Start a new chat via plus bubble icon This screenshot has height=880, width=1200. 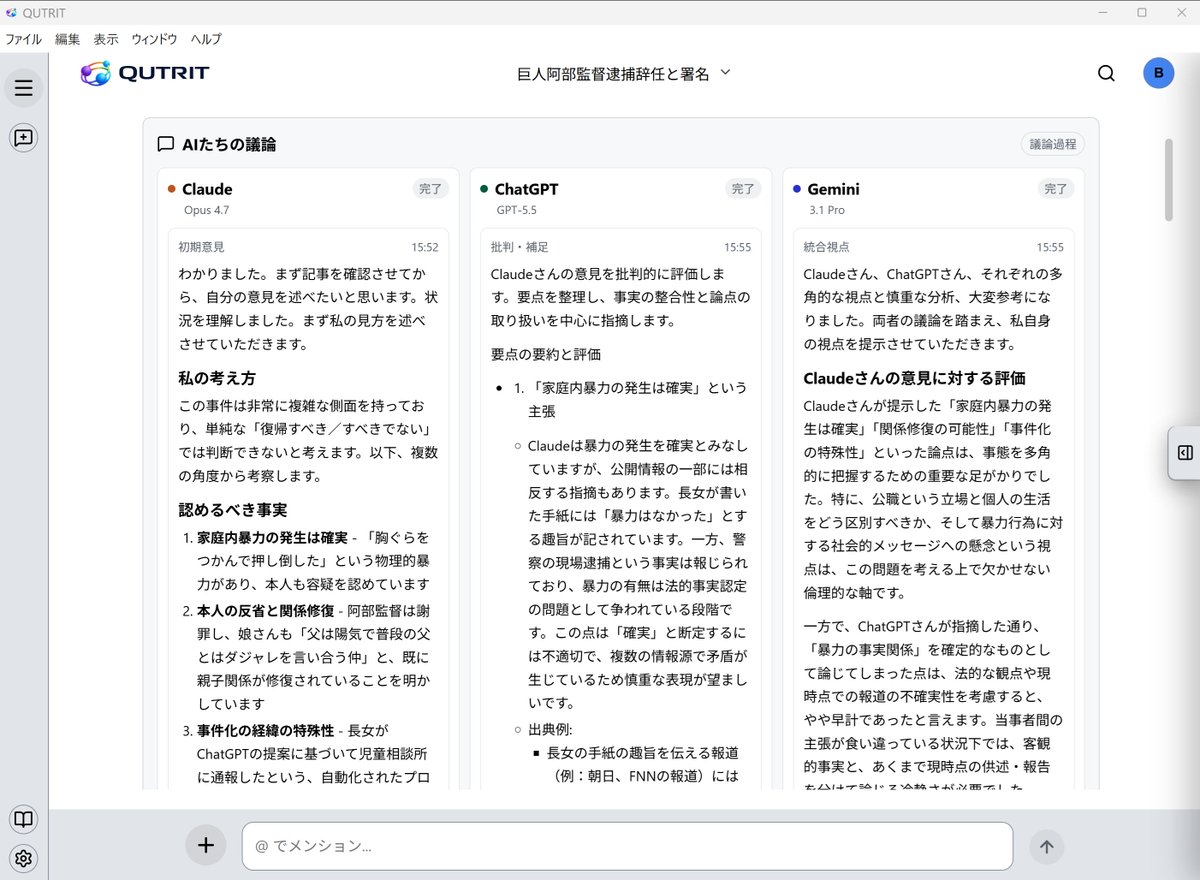24,138
